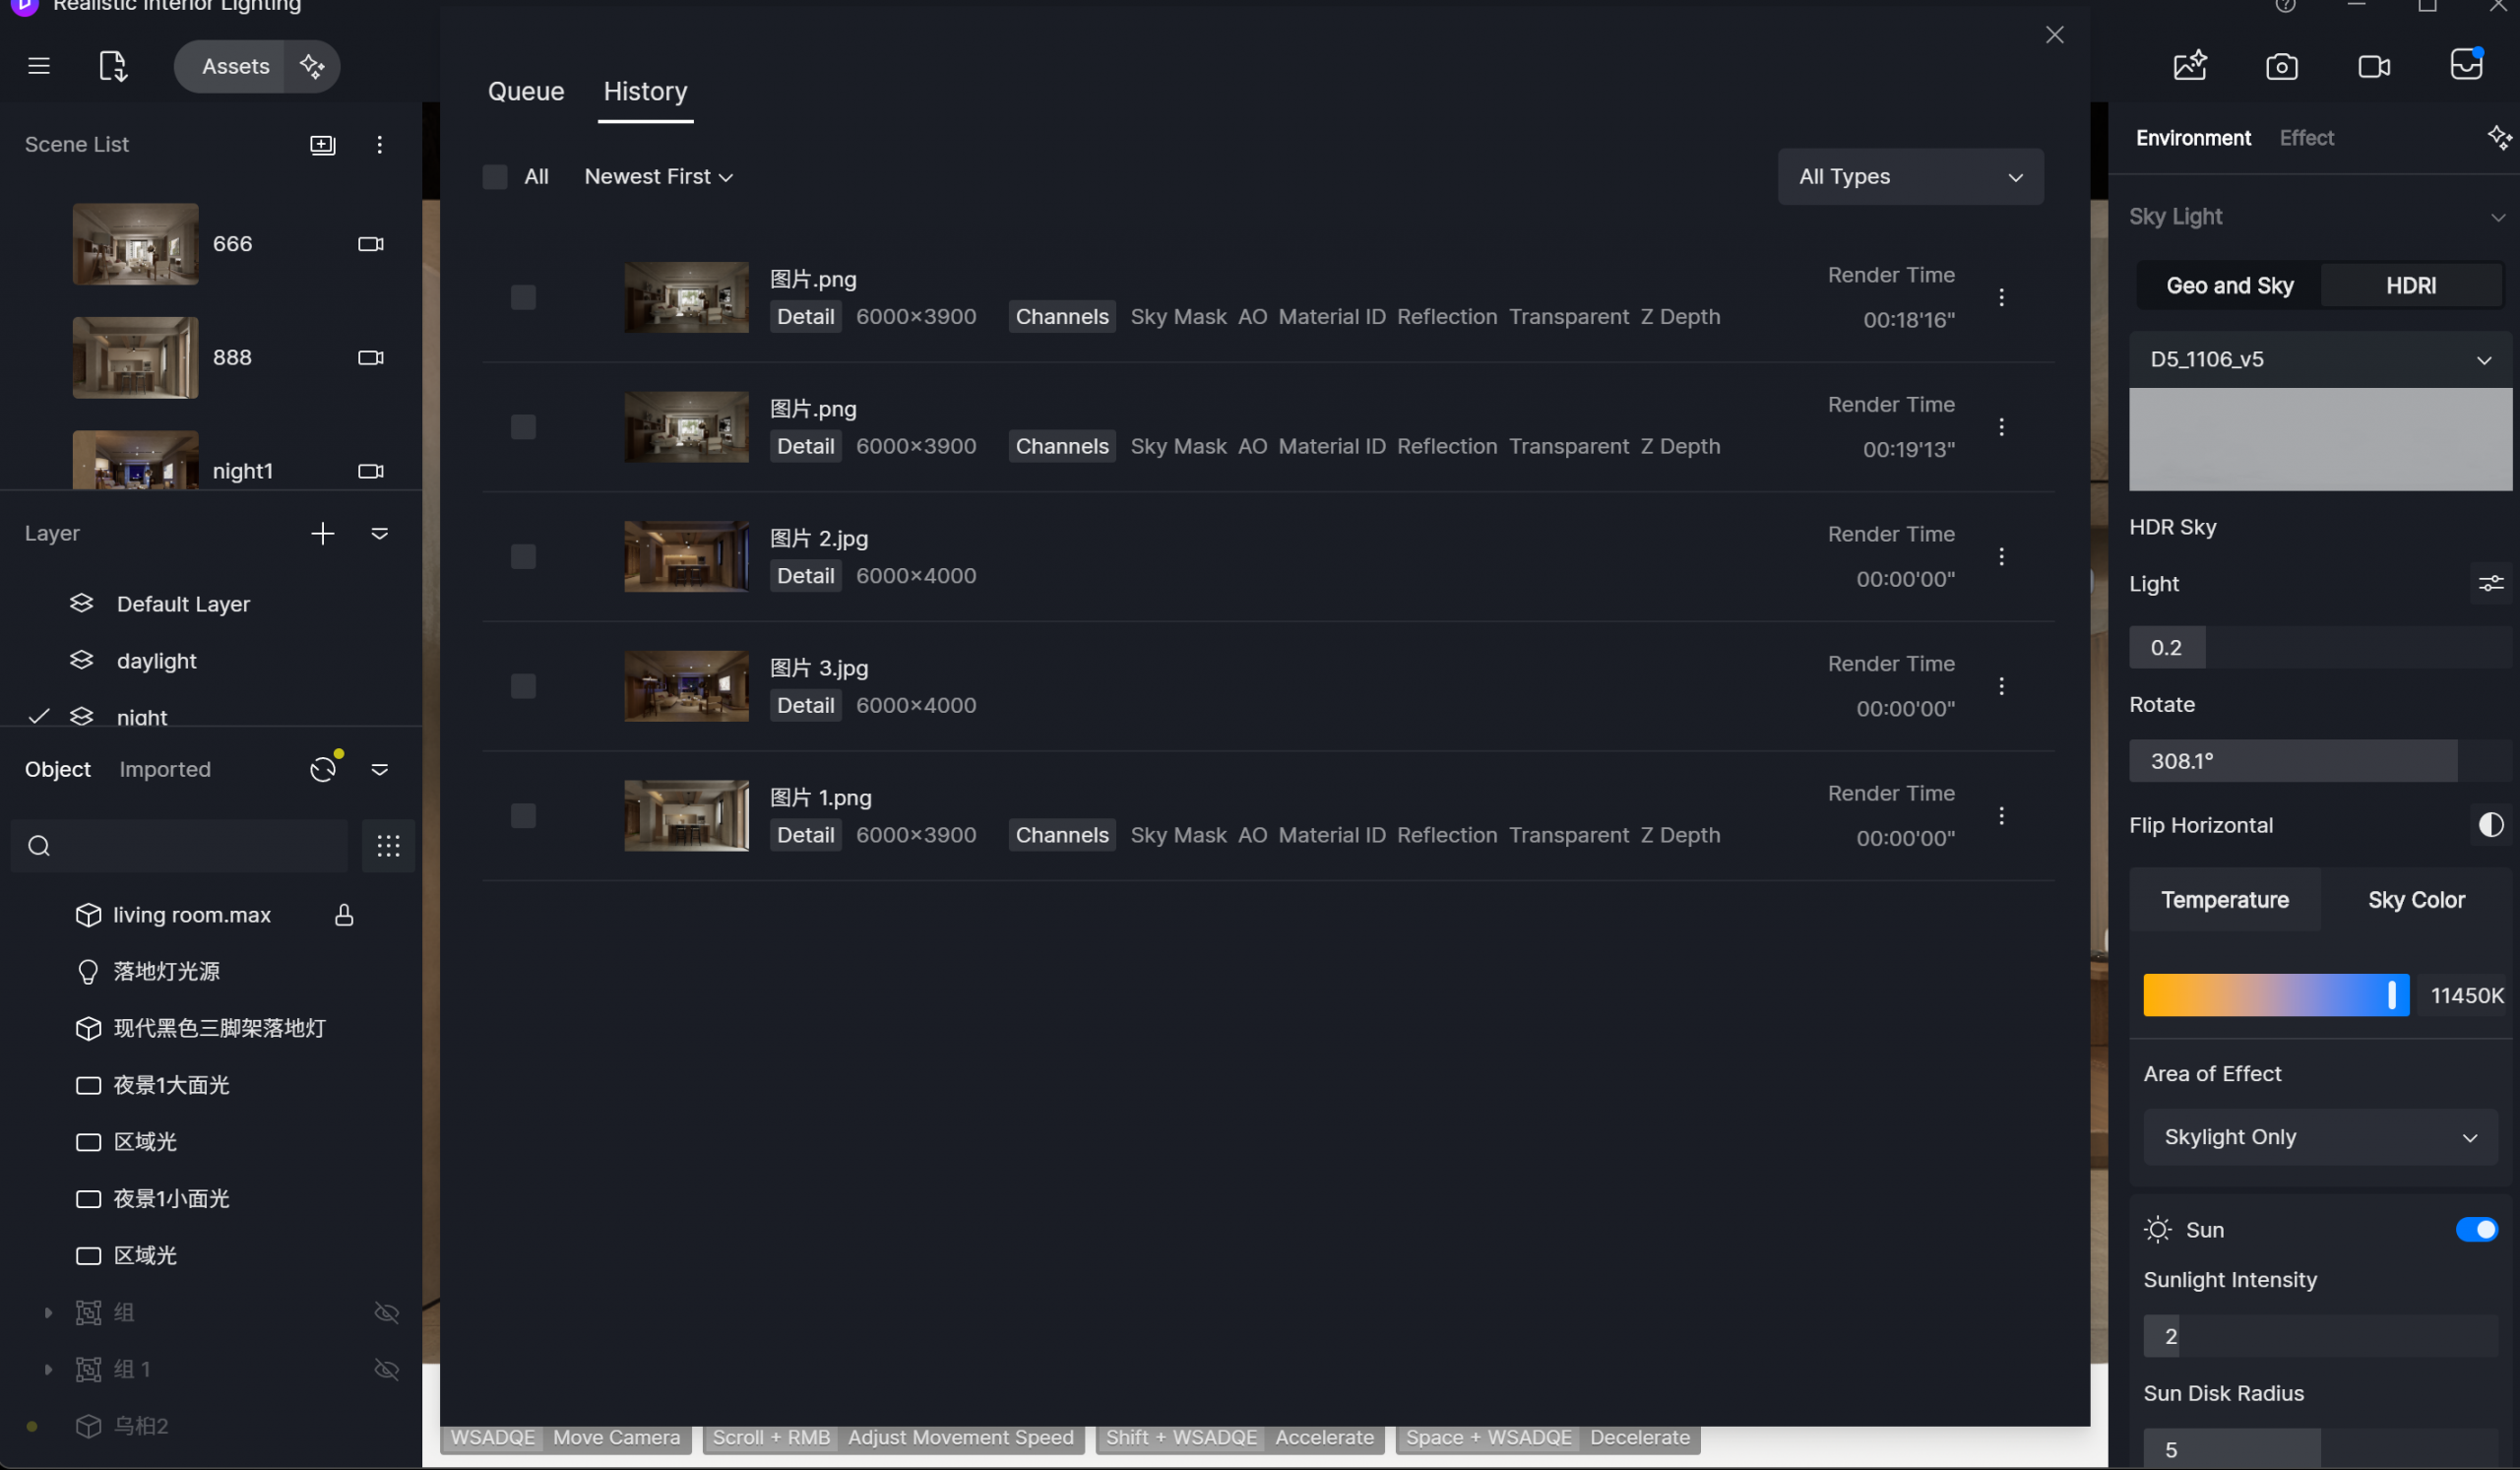
Task: Switch to the Effect tab
Action: pyautogui.click(x=2306, y=138)
